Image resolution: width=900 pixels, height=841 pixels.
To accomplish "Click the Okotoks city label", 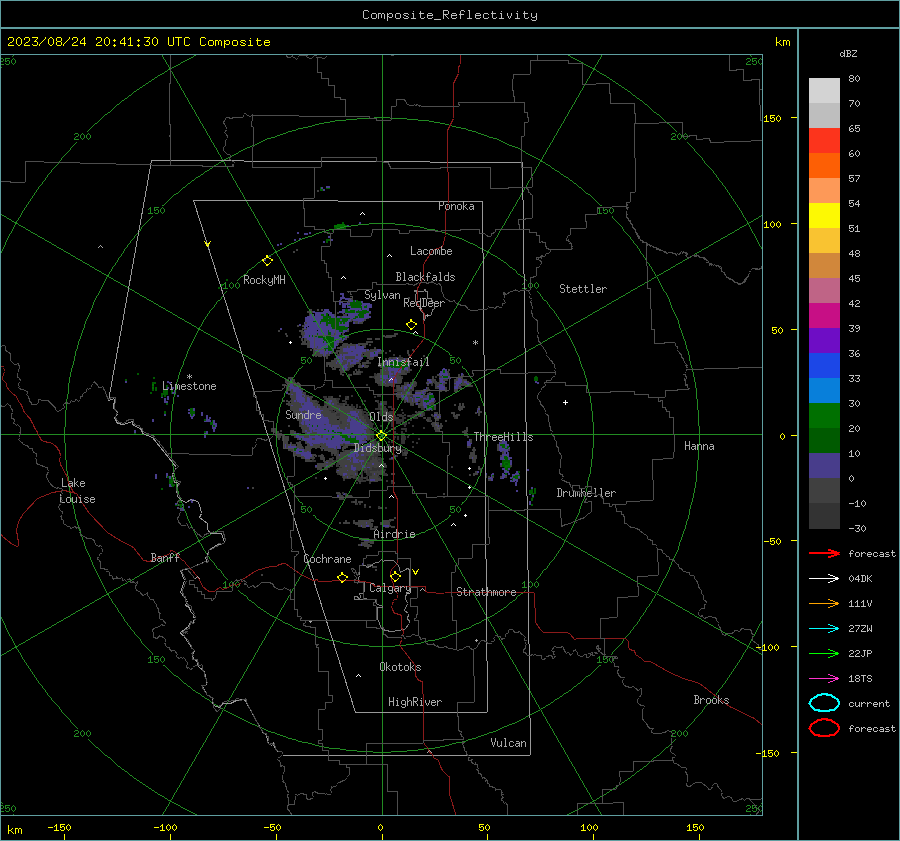I will [400, 667].
